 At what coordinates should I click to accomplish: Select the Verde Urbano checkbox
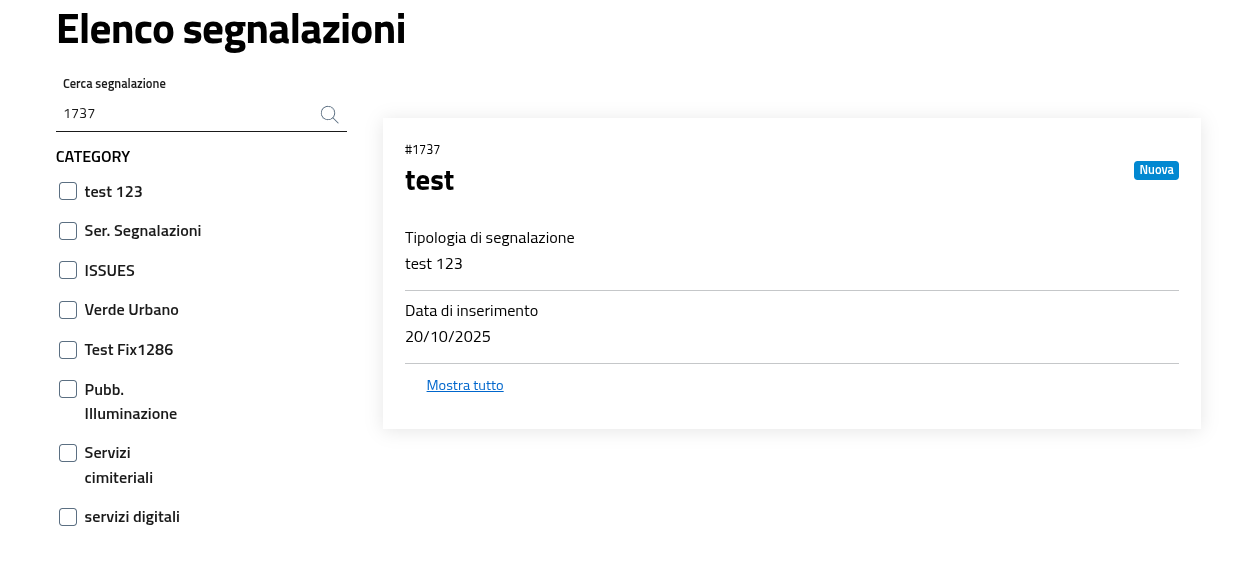click(x=68, y=310)
